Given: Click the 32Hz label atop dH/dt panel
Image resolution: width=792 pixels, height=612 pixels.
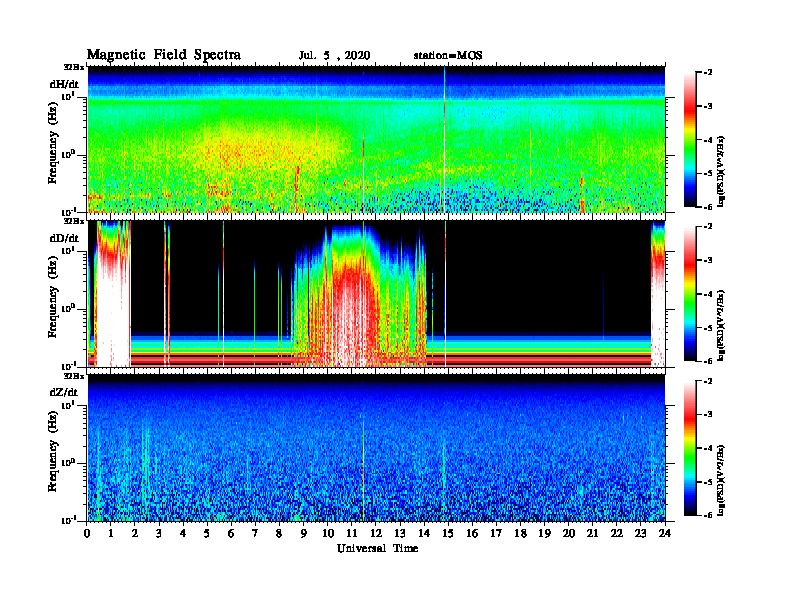Looking at the screenshot, I should click(73, 67).
